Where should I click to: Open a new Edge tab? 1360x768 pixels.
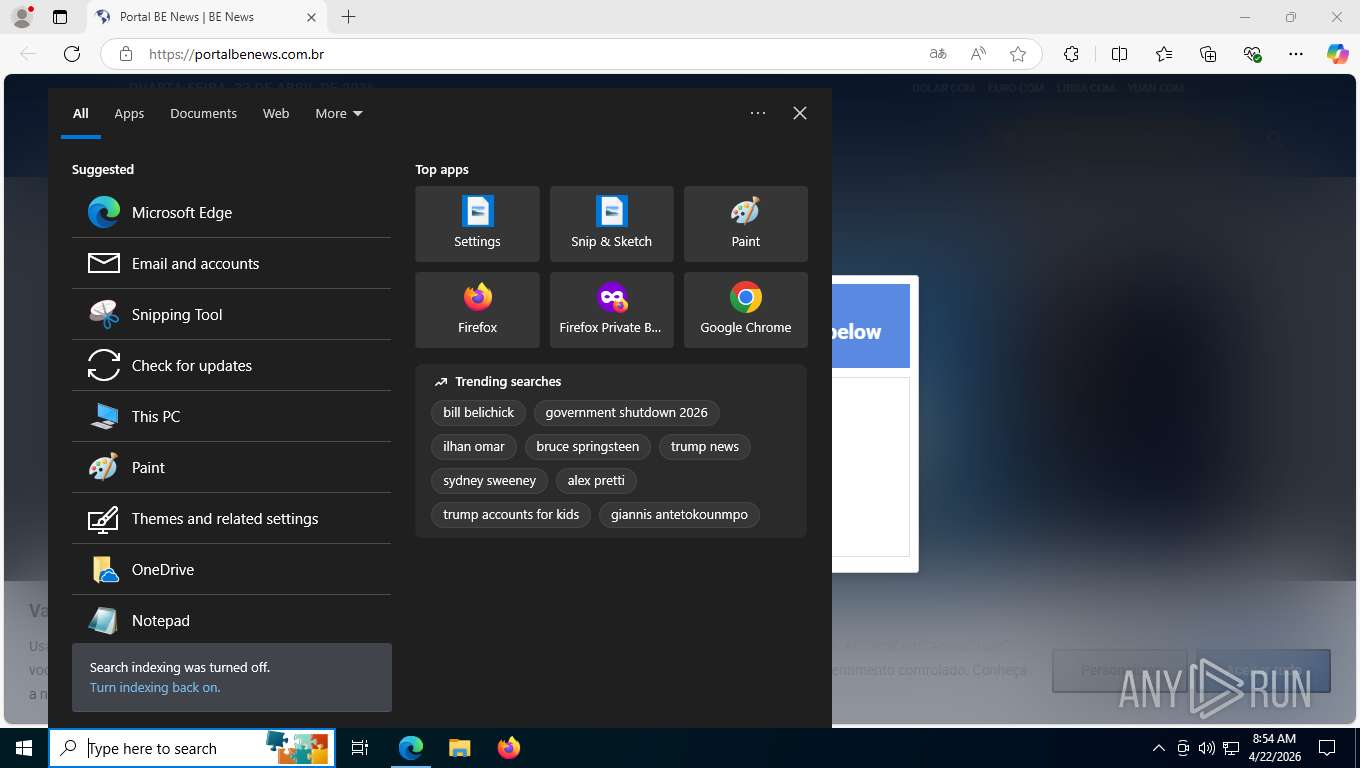(348, 17)
